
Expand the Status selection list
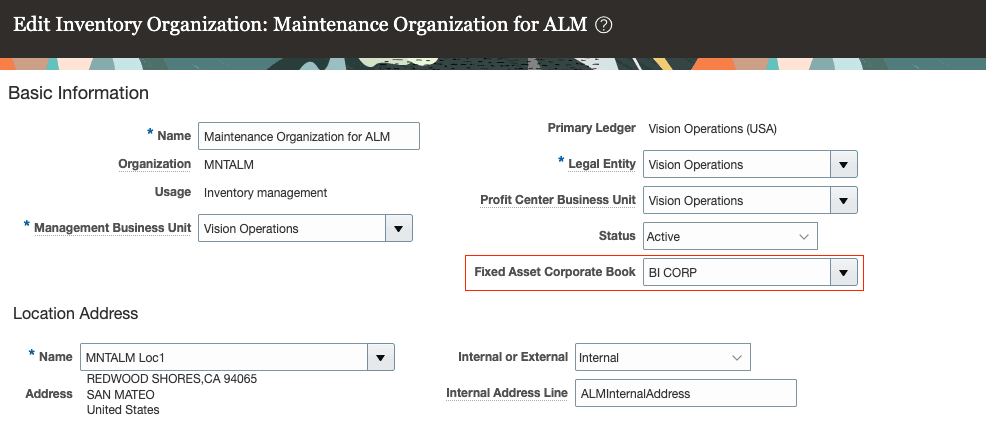(x=804, y=237)
